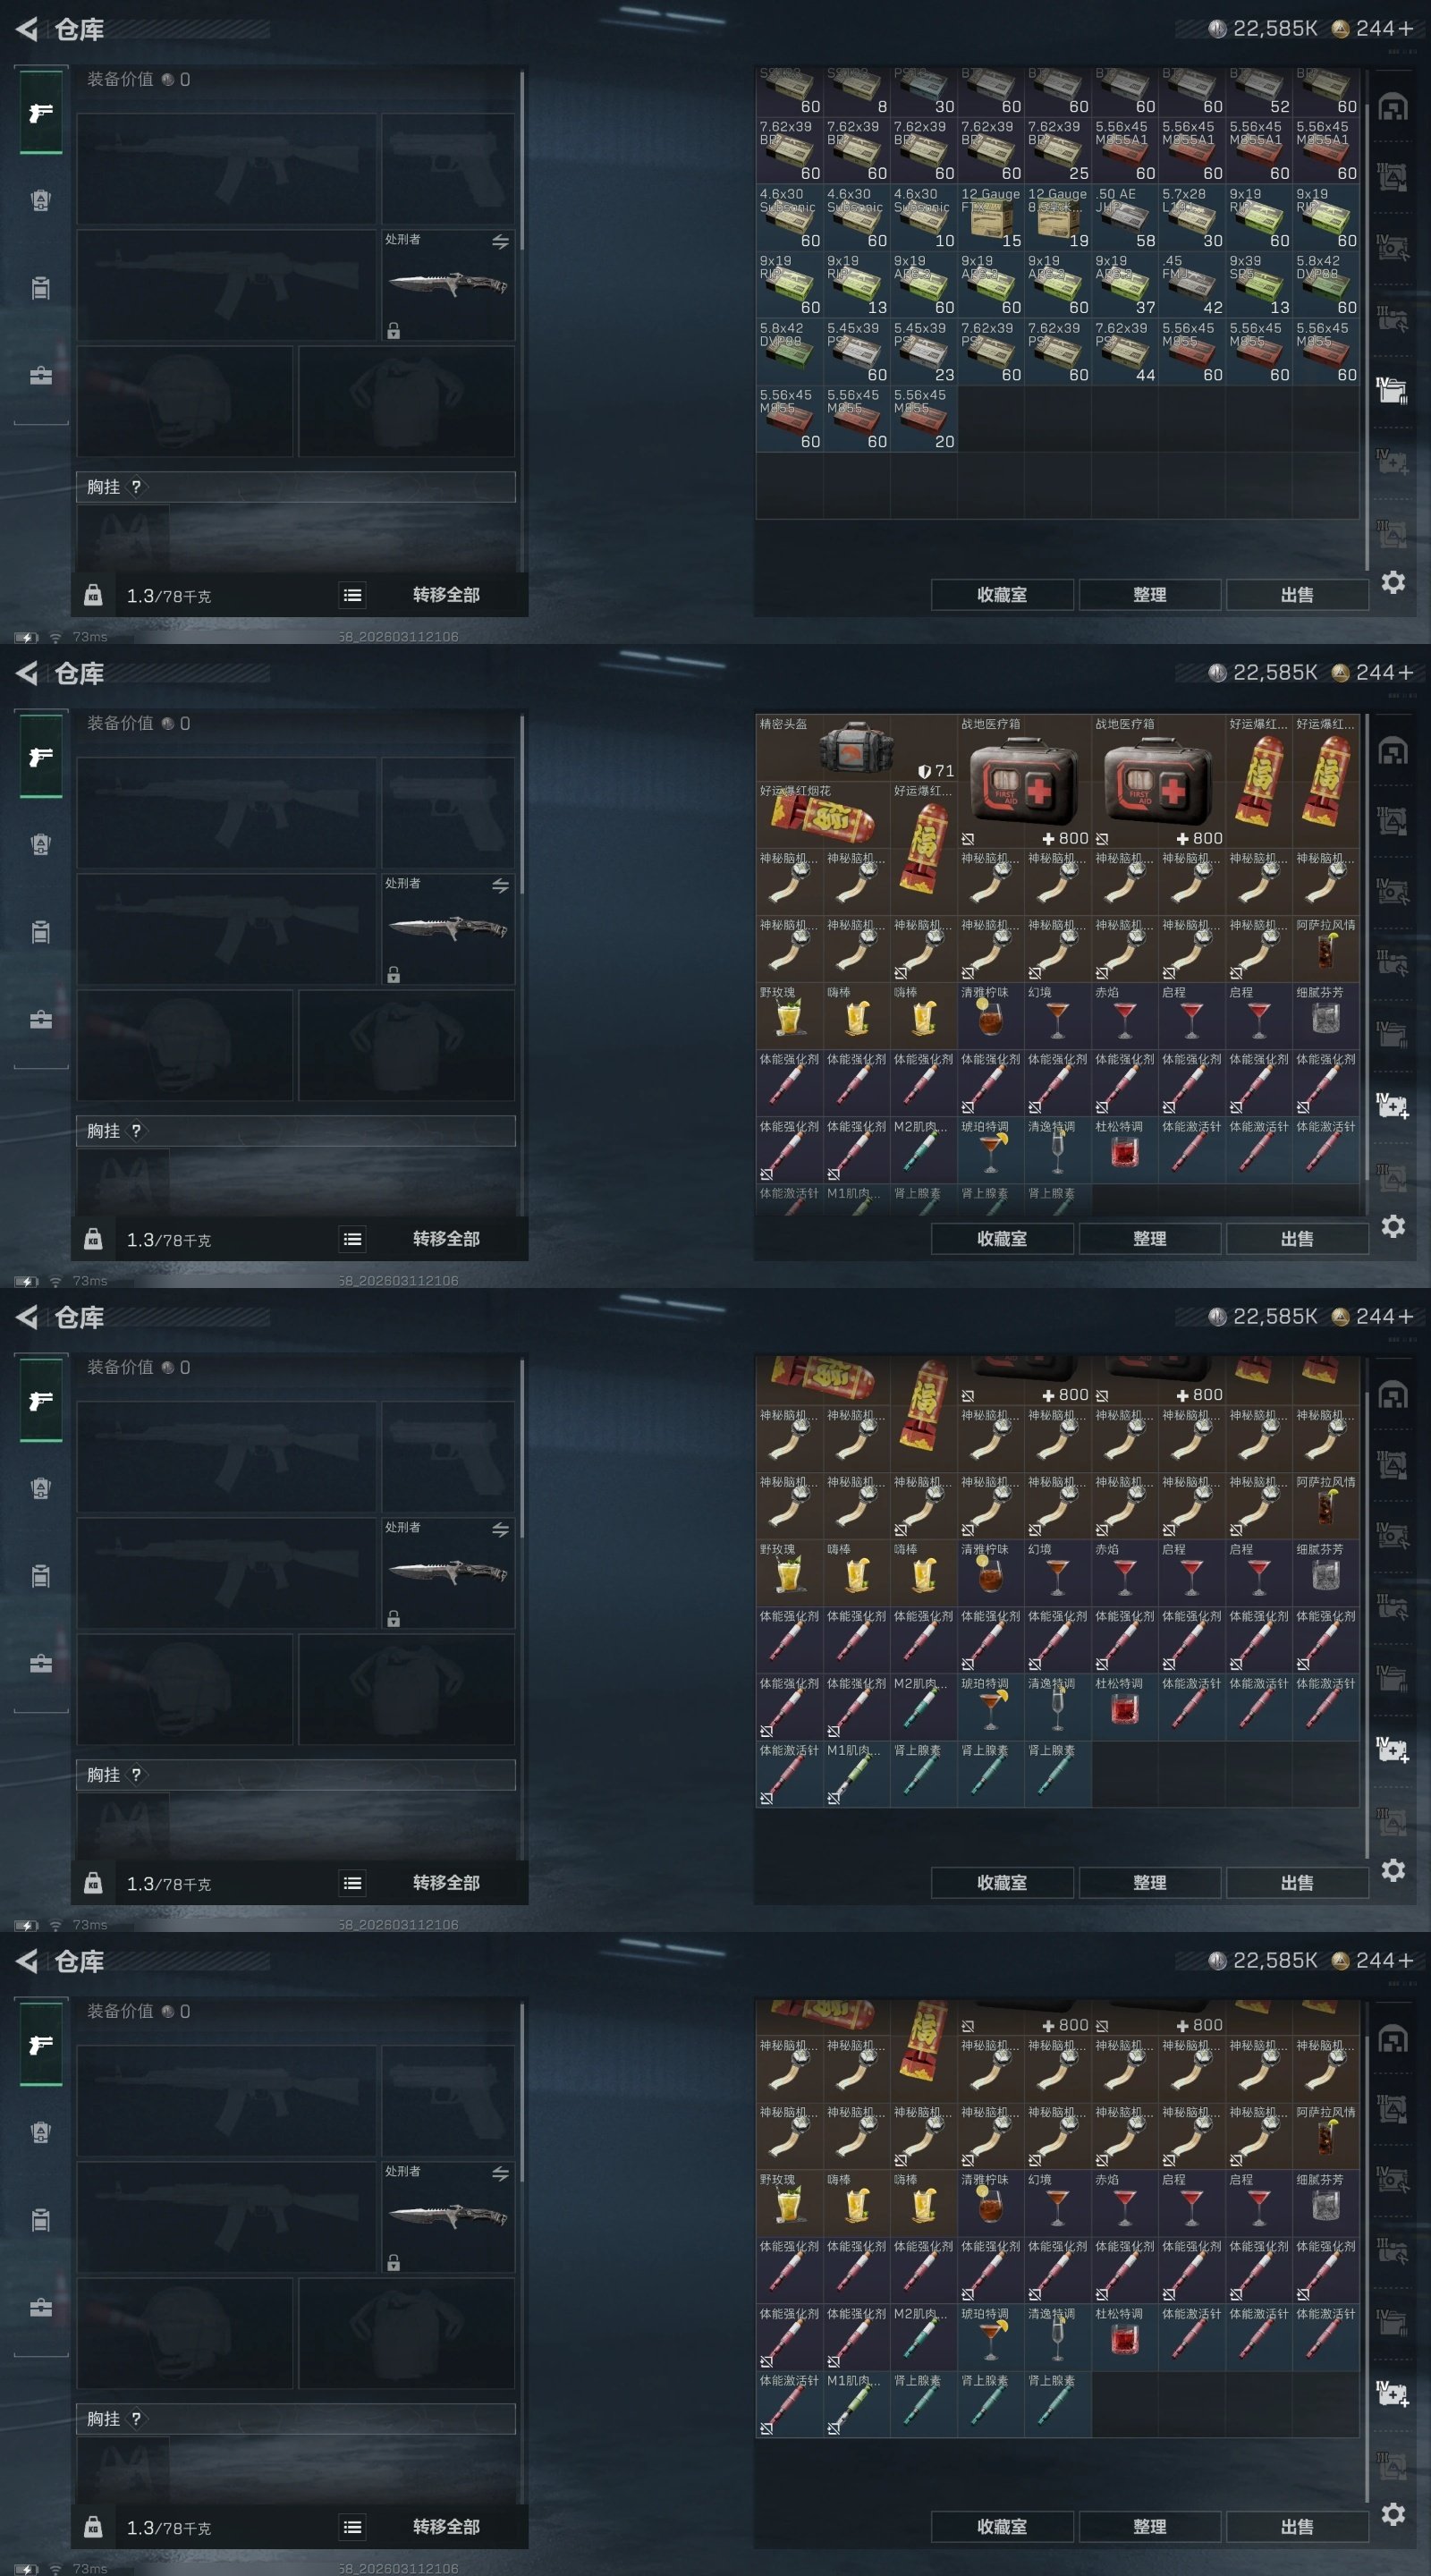The image size is (1431, 2576).
Task: Toggle lock under 处刑者 knife in ammo view
Action: pyautogui.click(x=394, y=331)
